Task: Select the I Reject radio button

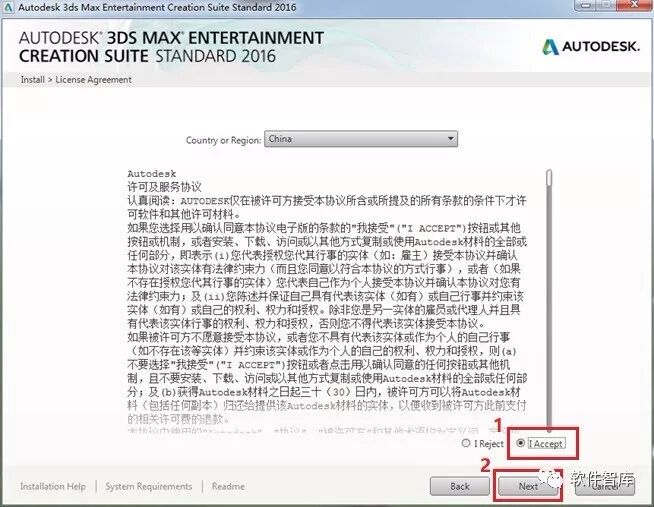Action: tap(466, 443)
